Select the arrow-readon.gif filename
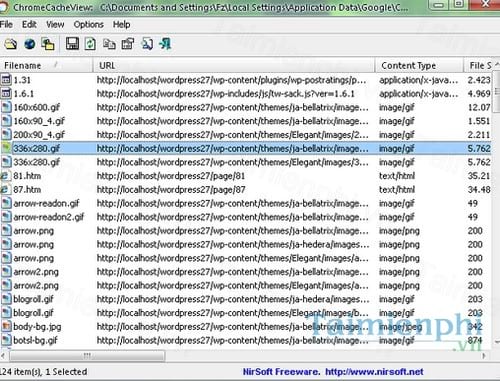This screenshot has width=500, height=381. coord(46,203)
